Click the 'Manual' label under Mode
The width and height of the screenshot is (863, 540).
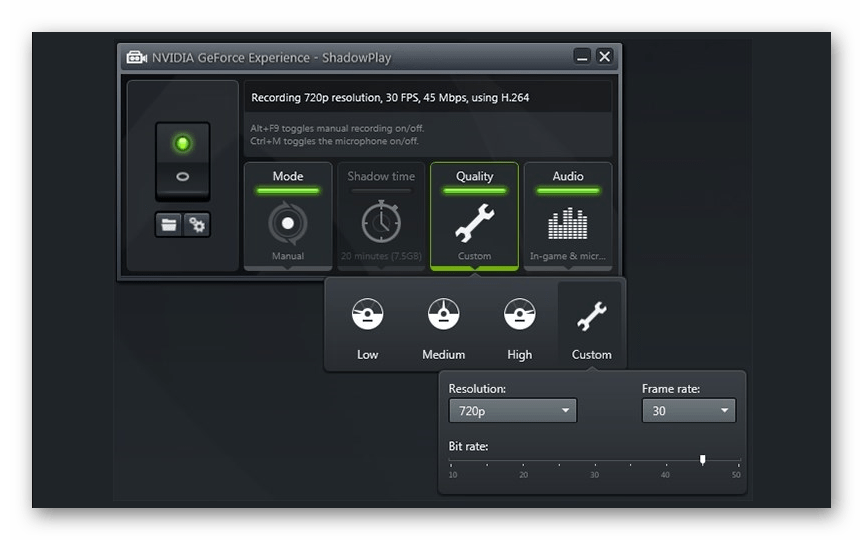[x=288, y=256]
